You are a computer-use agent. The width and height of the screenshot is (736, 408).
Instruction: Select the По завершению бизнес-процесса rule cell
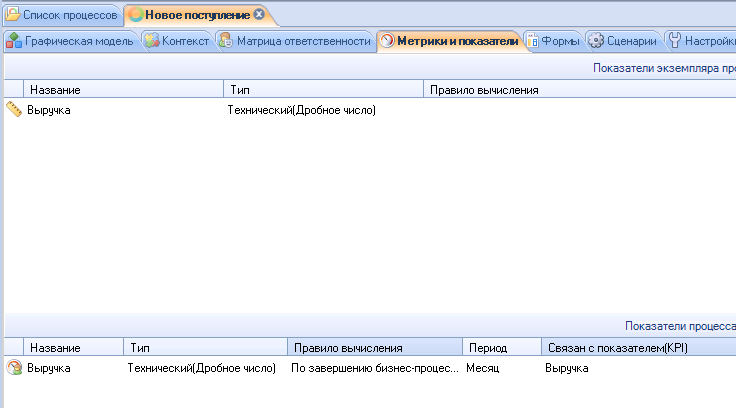[374, 368]
